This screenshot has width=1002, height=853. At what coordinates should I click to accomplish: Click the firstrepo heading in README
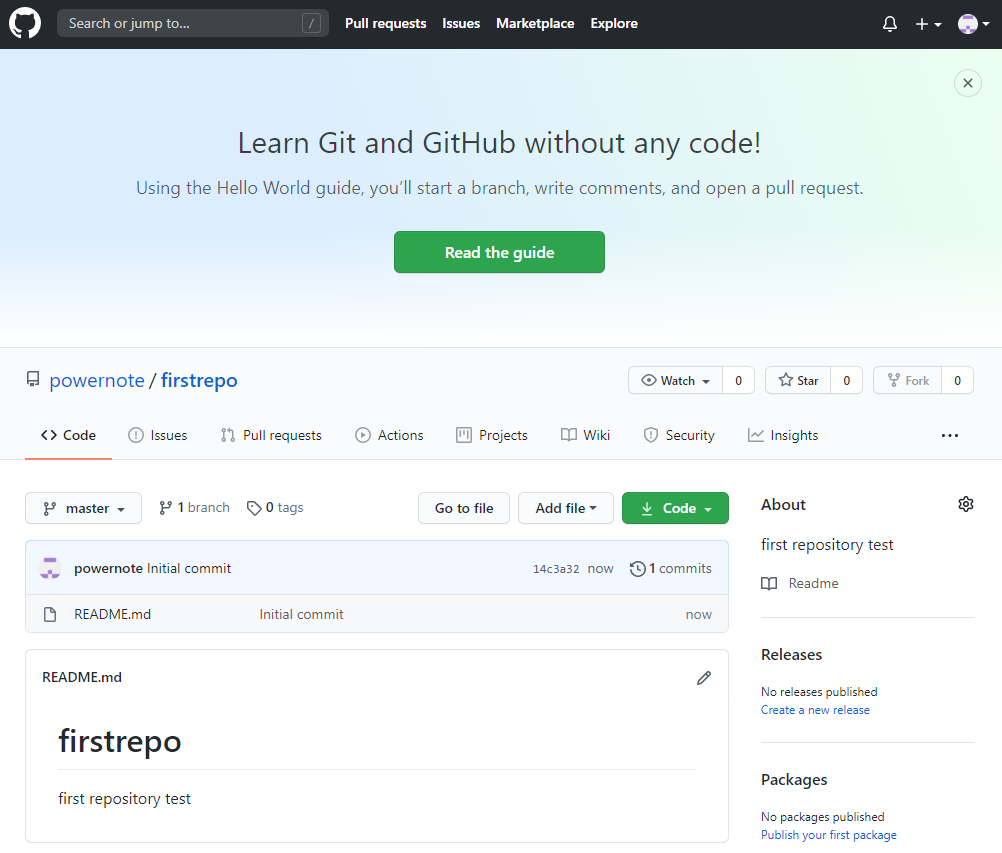[x=119, y=741]
